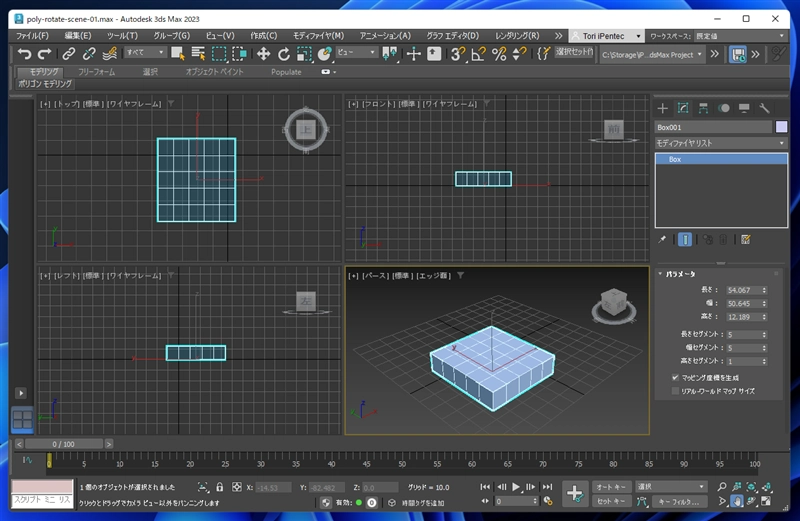Open the すべて selection filter dropdown

(x=145, y=52)
